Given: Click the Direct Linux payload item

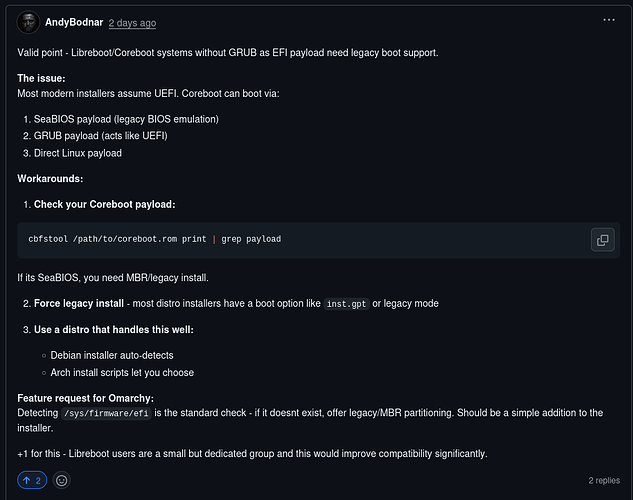Looking at the screenshot, I should click(x=78, y=153).
